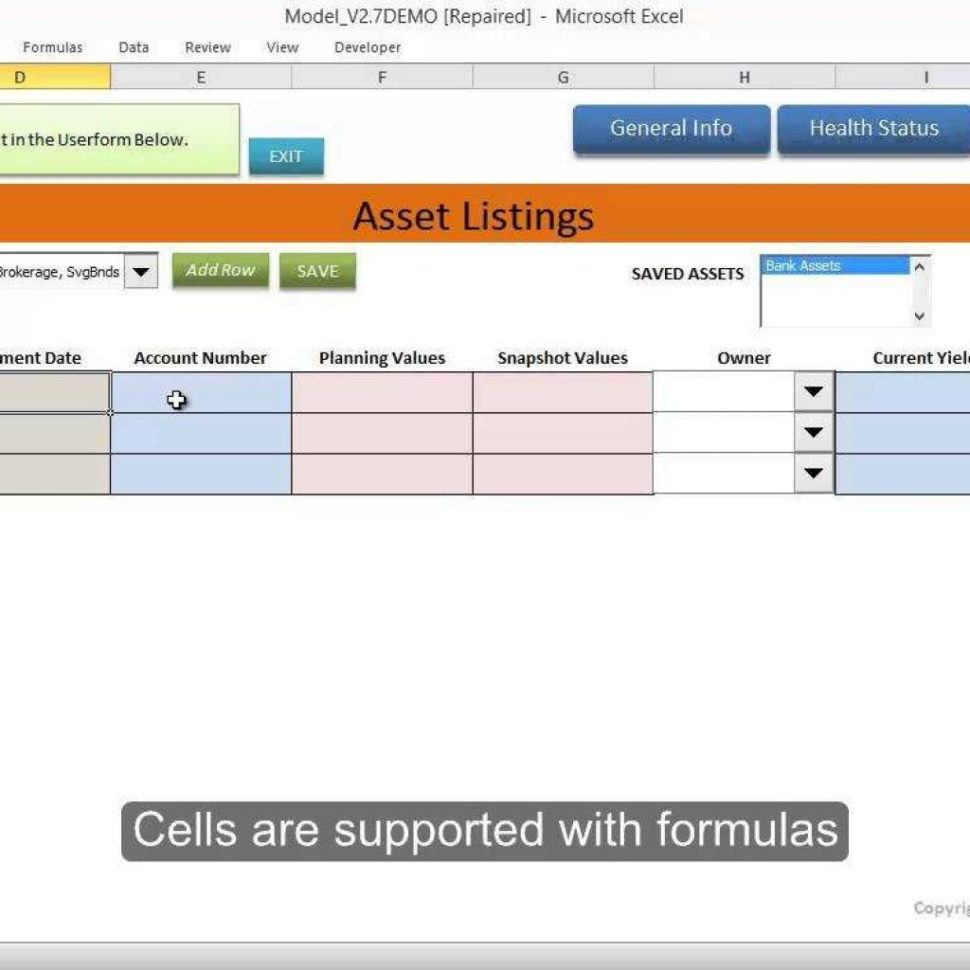The height and width of the screenshot is (970, 970).
Task: Click the SAVED ASSETS label
Action: [x=687, y=273]
